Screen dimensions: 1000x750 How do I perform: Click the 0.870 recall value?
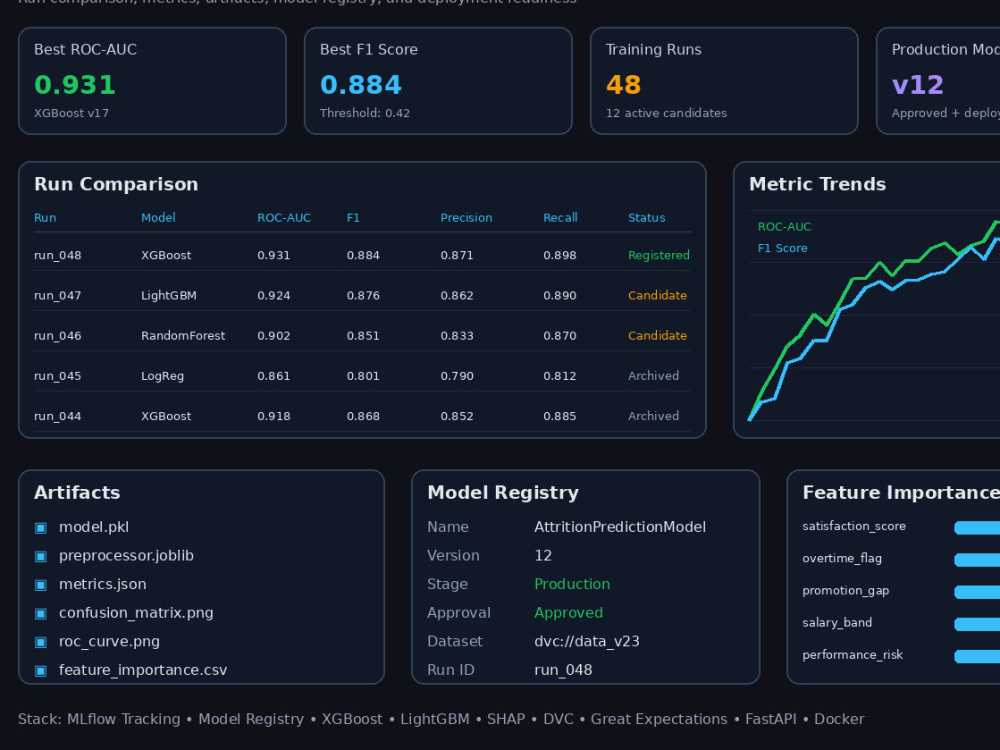point(560,335)
